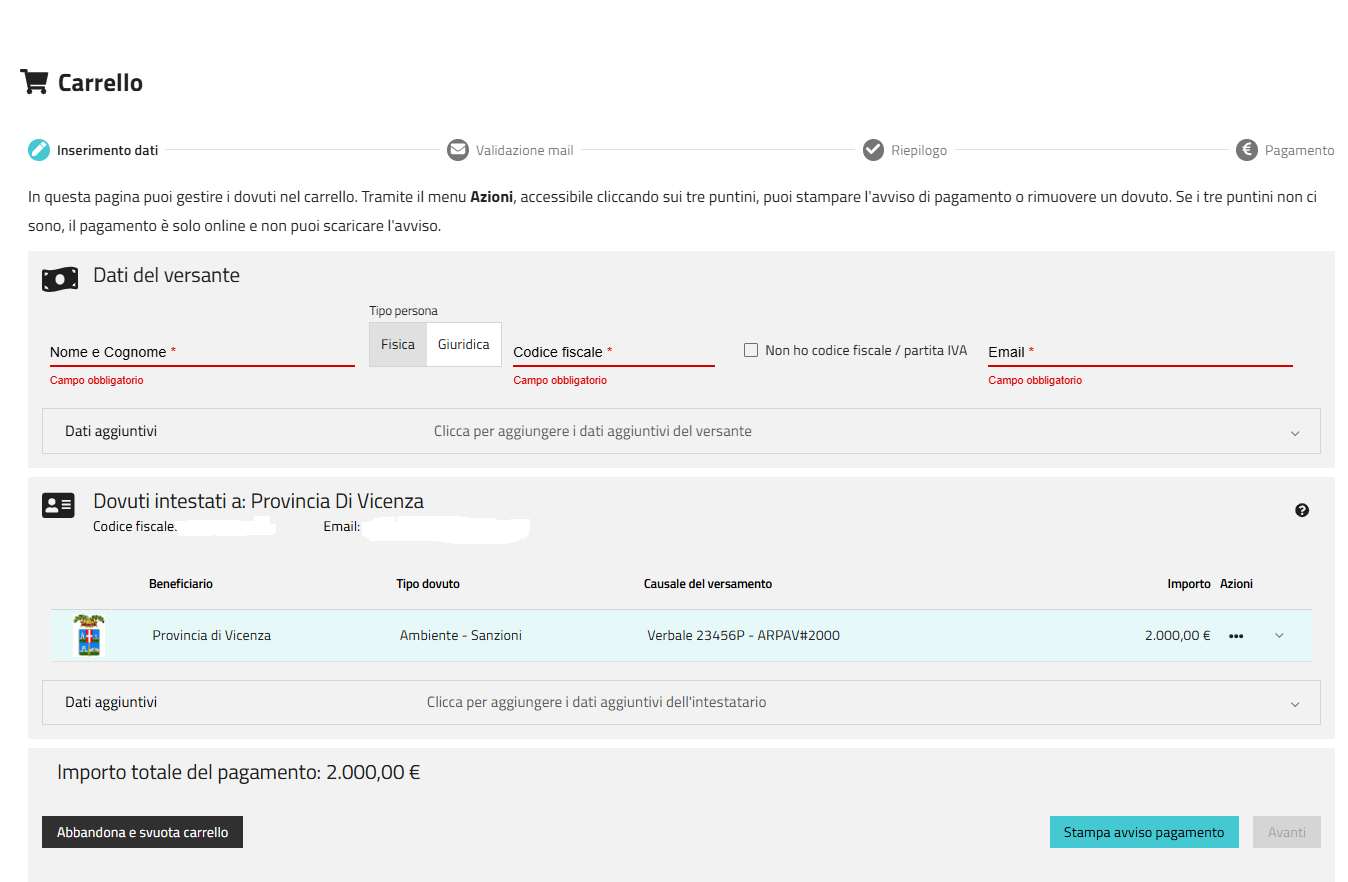
Task: Click the ID card icon beside Dovuti intestati
Action: [x=58, y=505]
